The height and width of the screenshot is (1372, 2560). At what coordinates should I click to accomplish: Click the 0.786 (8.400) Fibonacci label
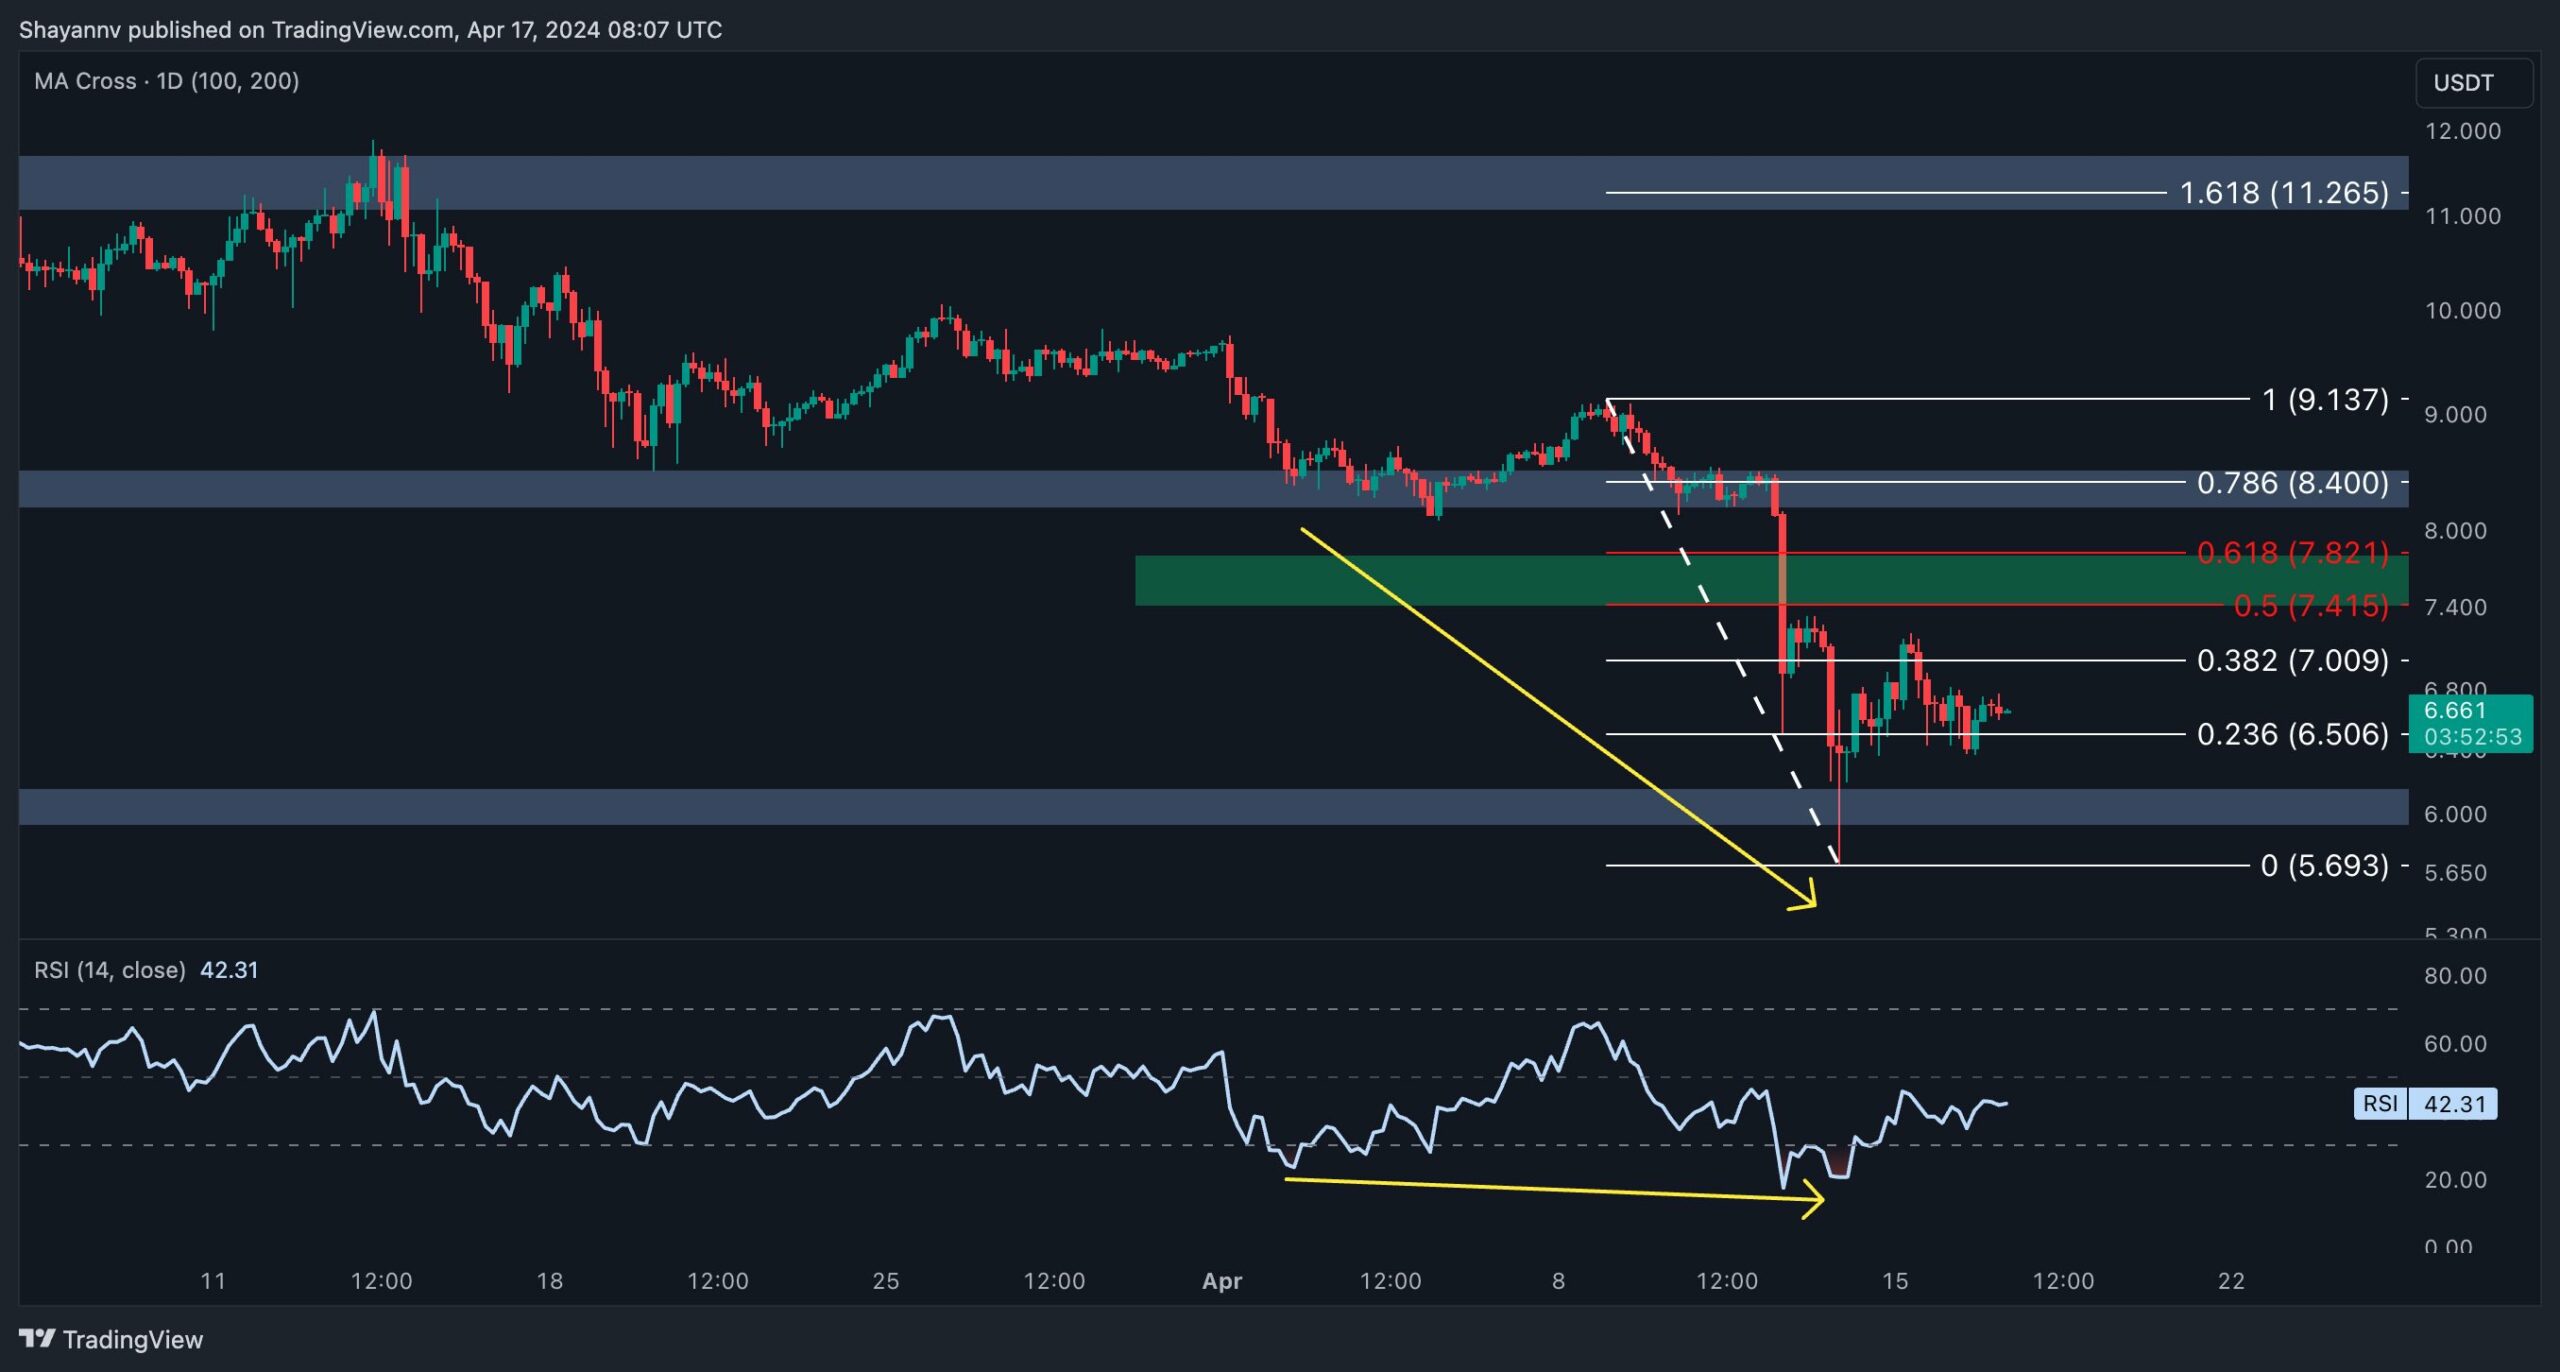pyautogui.click(x=2292, y=483)
